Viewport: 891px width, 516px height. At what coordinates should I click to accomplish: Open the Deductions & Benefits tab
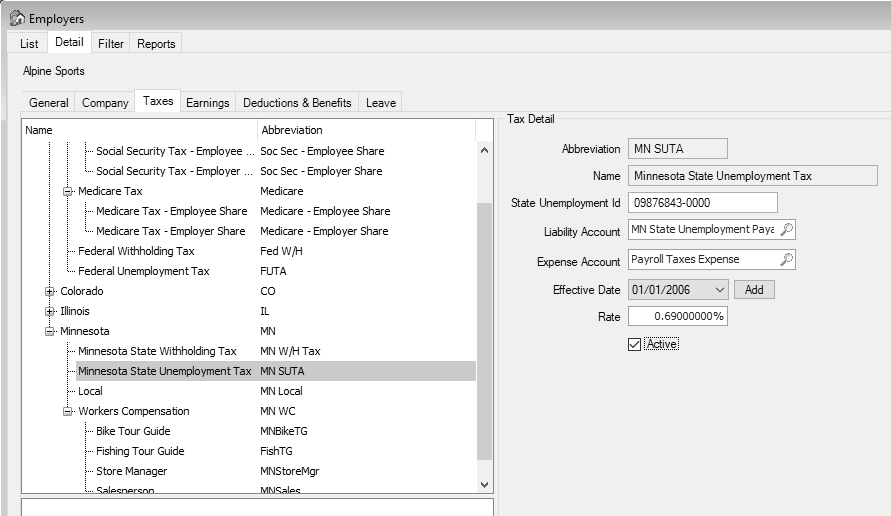297,103
